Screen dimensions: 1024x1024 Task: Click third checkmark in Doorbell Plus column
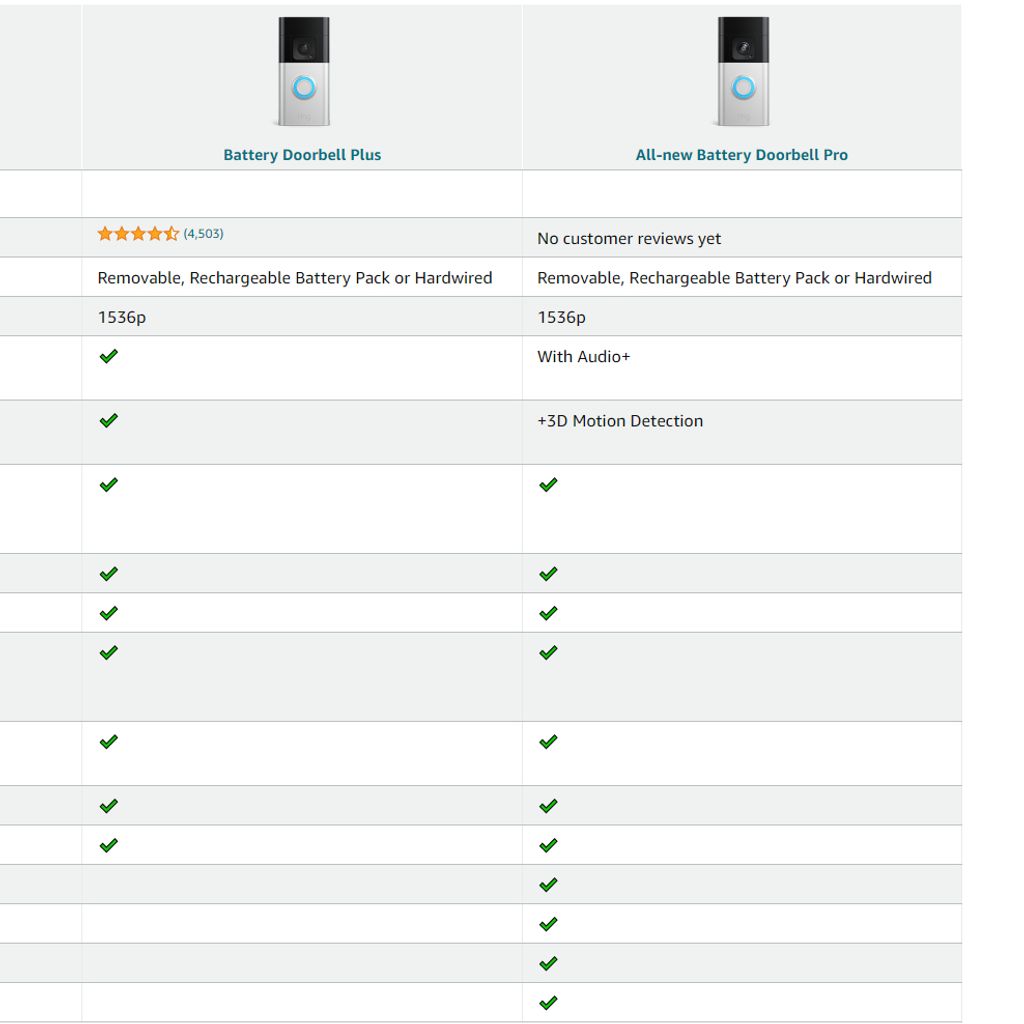[x=109, y=485]
